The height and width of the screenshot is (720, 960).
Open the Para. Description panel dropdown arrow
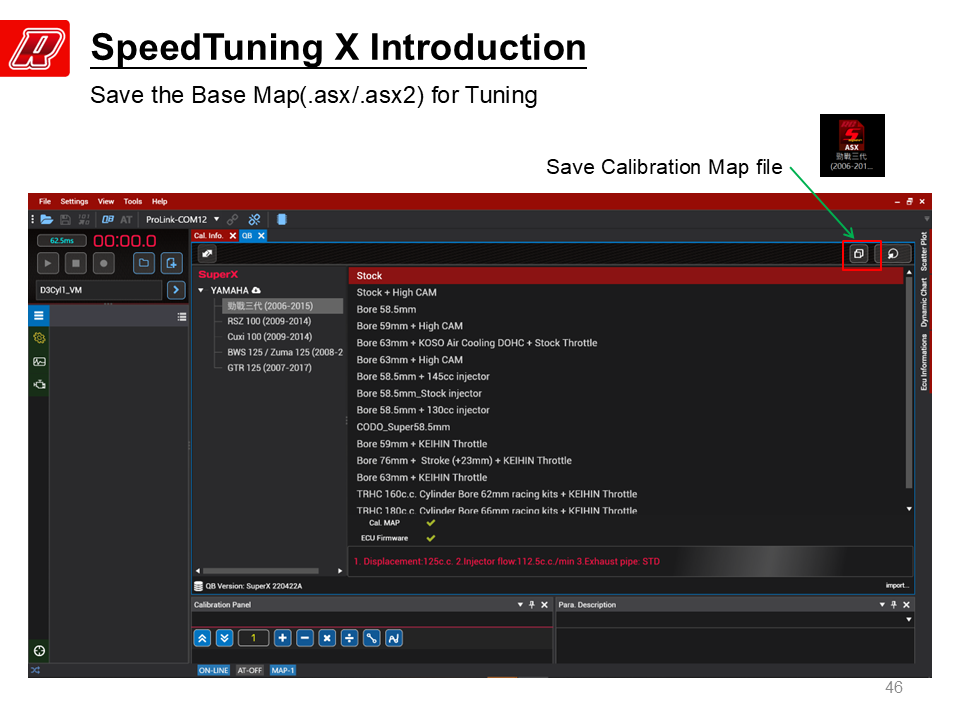coord(882,604)
